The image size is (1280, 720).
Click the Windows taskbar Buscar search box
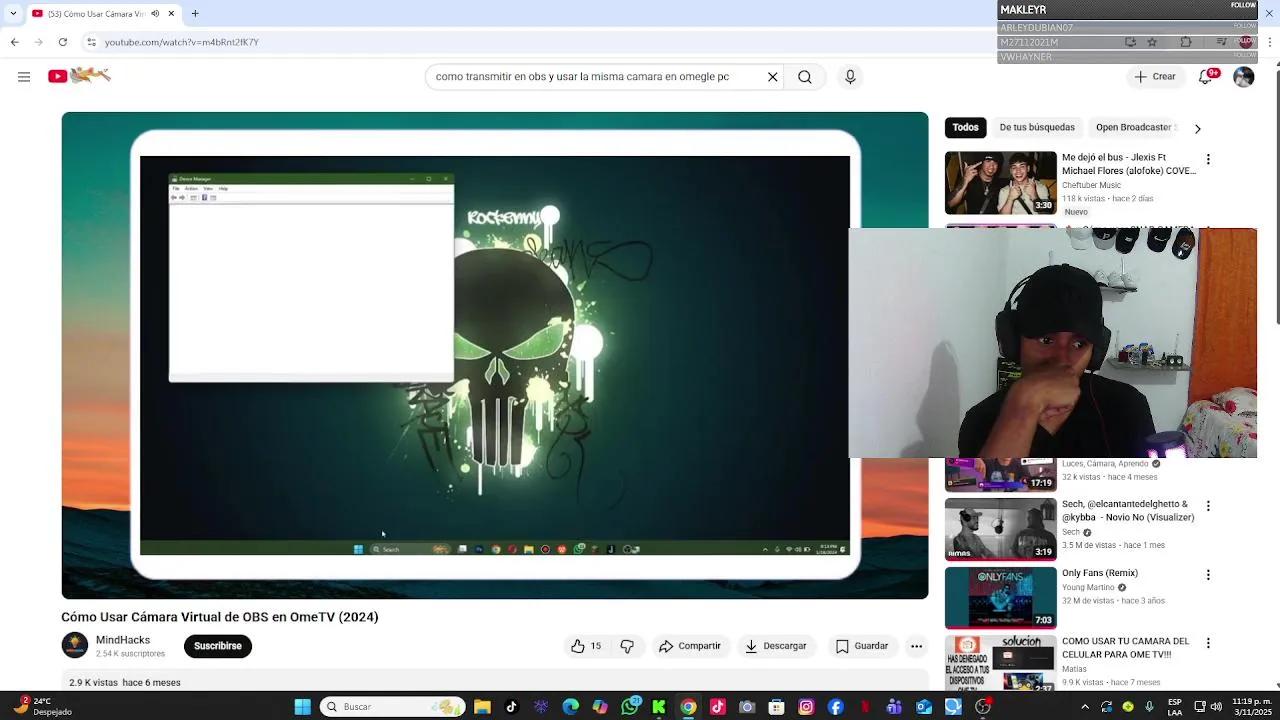point(392,707)
